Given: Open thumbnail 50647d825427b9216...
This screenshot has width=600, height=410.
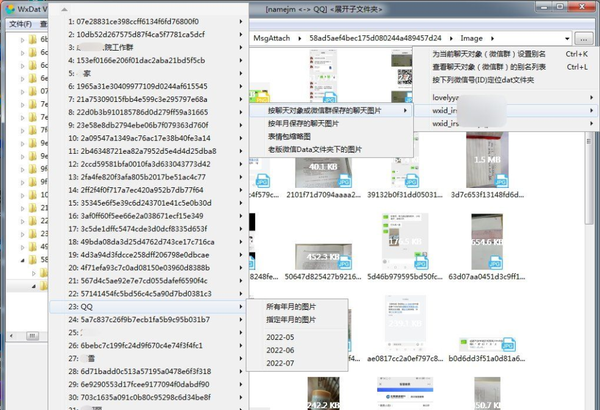Looking at the screenshot, I should 323,257.
